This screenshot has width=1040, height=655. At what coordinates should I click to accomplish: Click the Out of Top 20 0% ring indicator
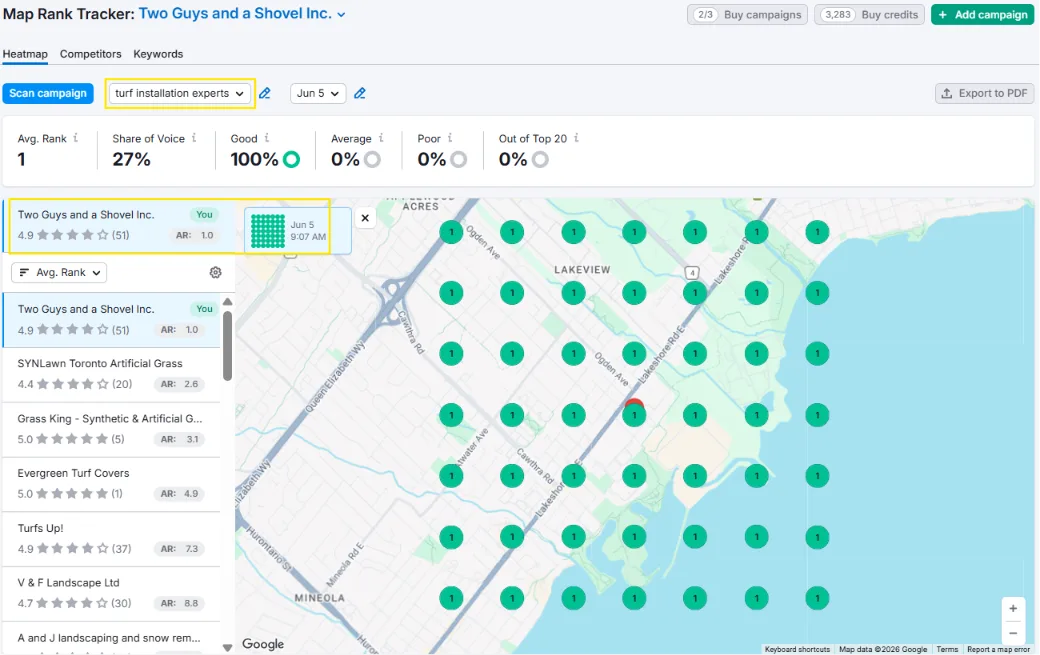pos(540,159)
